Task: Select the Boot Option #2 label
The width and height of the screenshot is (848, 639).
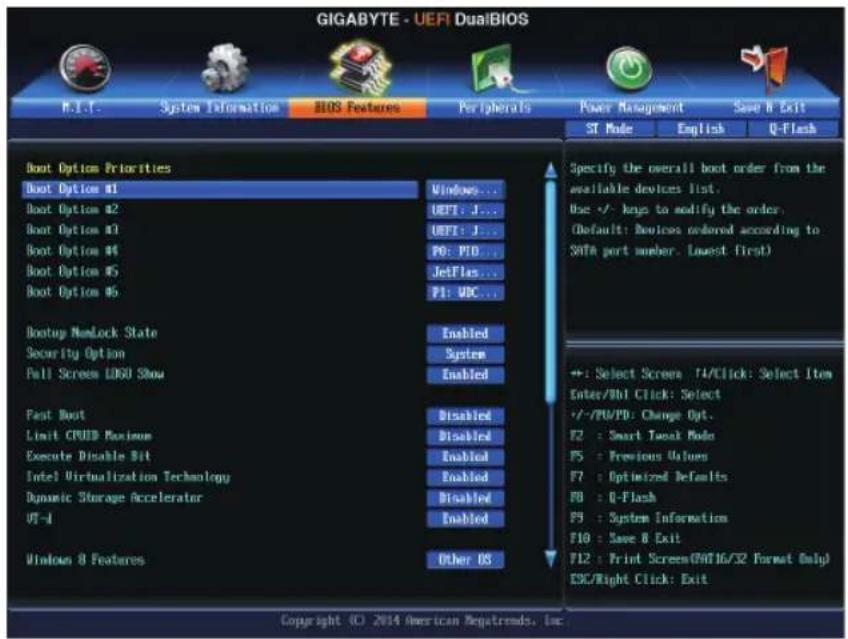Action: [x=72, y=210]
